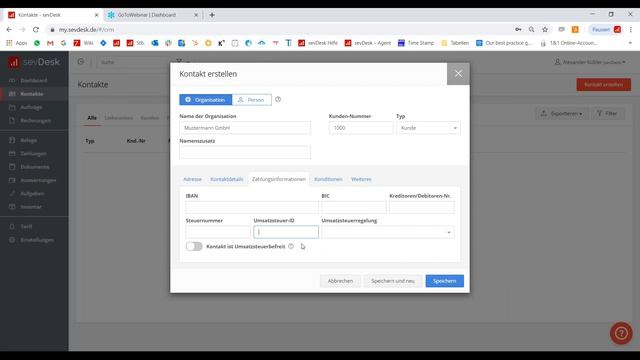640x360 pixels.
Task: Click the Kreditoren/Debitoren-Nr. field
Action: coord(422,207)
